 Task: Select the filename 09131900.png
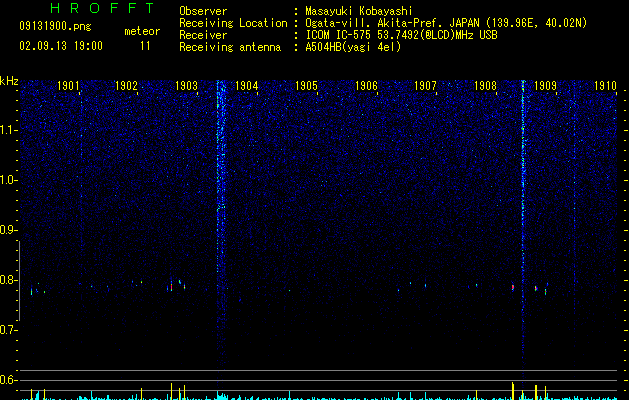click(x=55, y=27)
